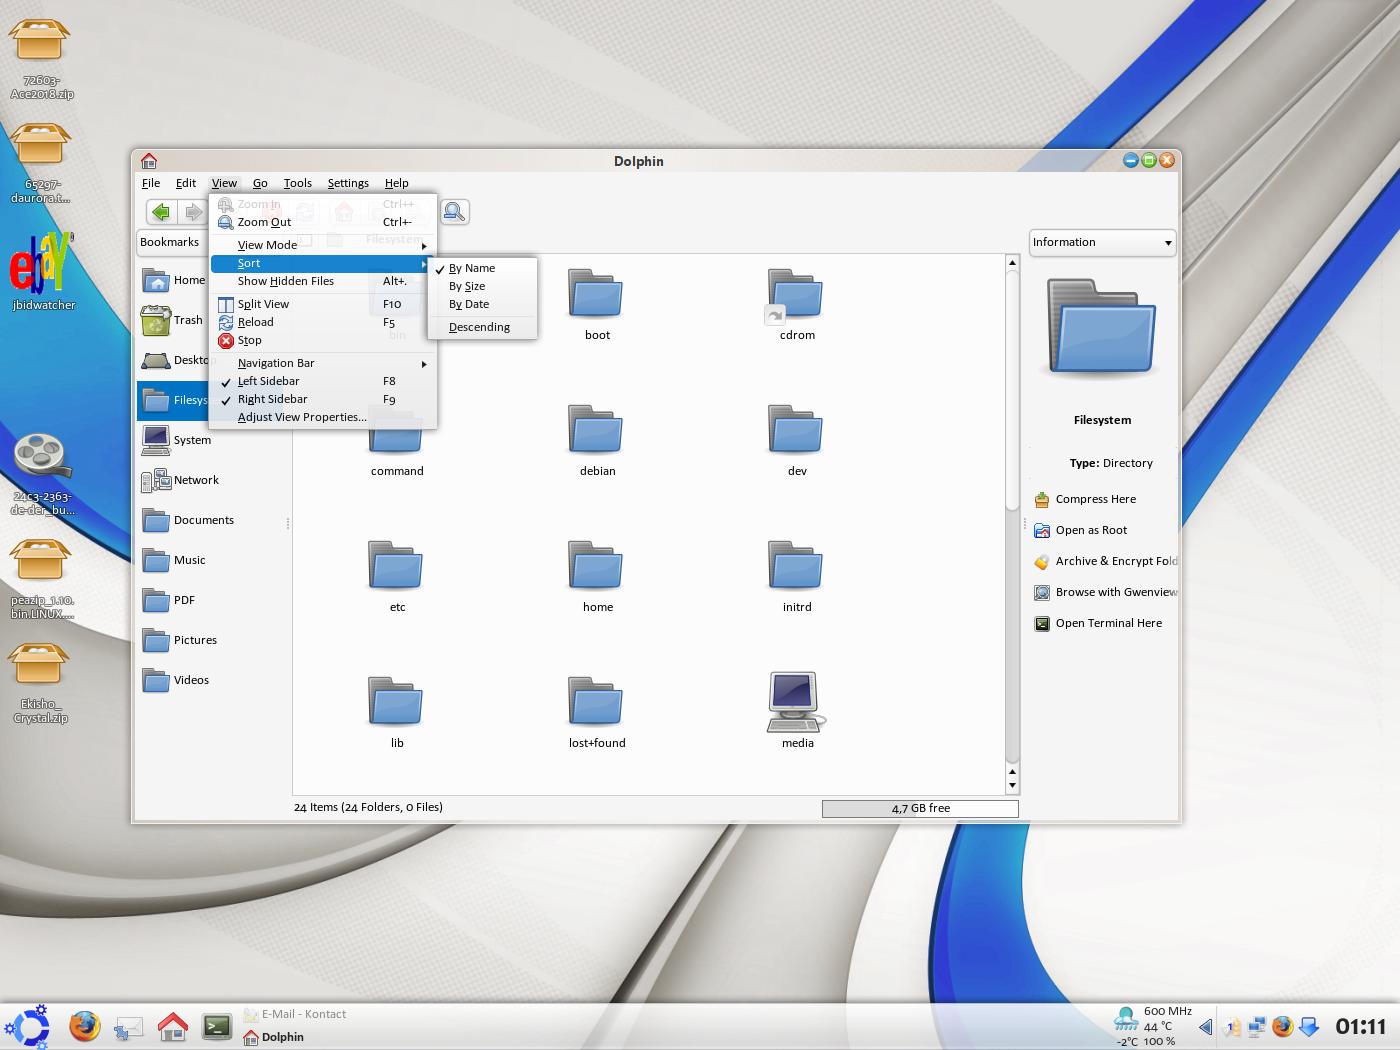Click the peazip archive desktop icon

tap(40, 560)
